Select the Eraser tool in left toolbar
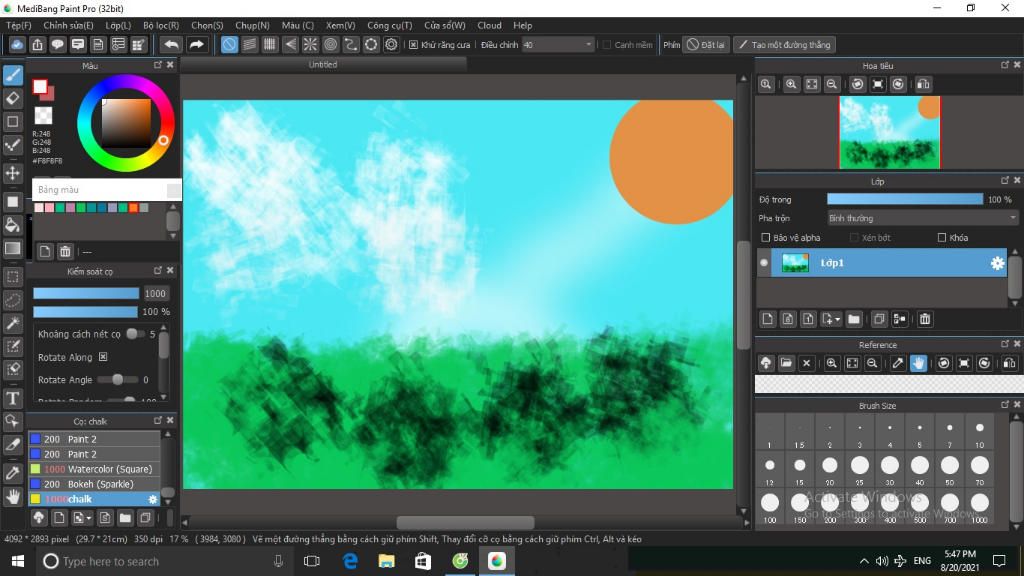1024x576 pixels. coord(12,99)
